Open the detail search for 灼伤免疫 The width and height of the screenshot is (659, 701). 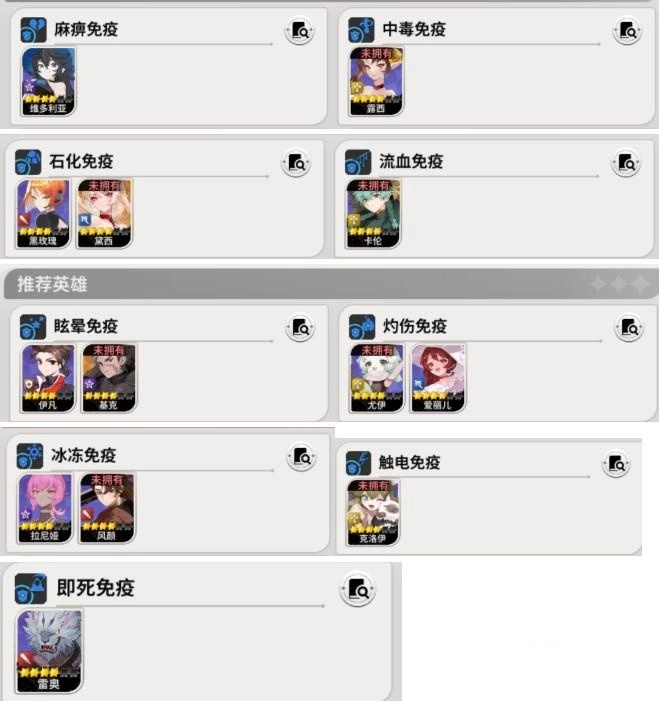coord(629,328)
